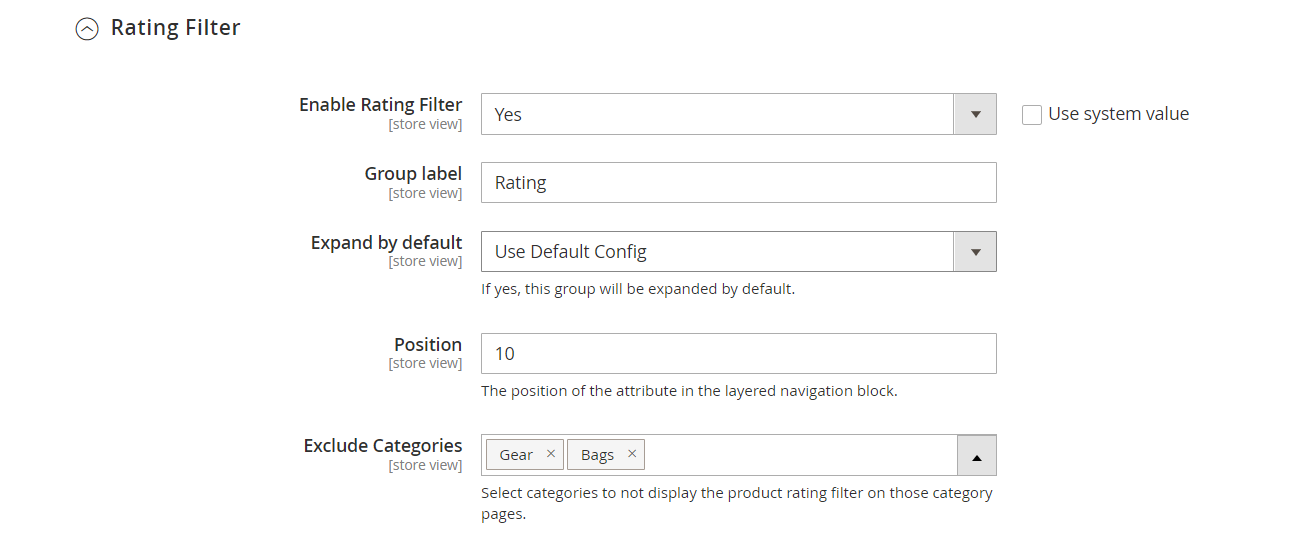The width and height of the screenshot is (1306, 551).
Task: Click the 'Expand by default' field label
Action: [386, 243]
